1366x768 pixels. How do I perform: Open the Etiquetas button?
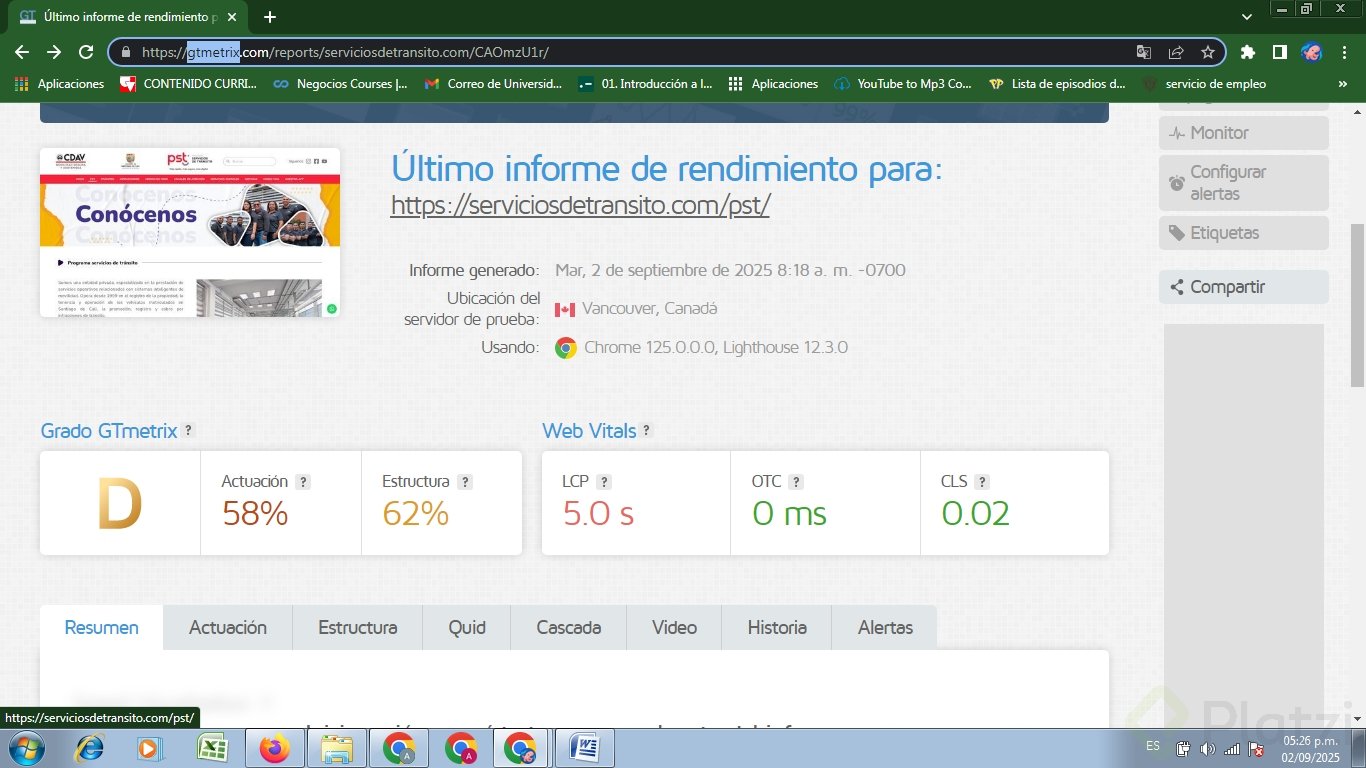(1244, 233)
